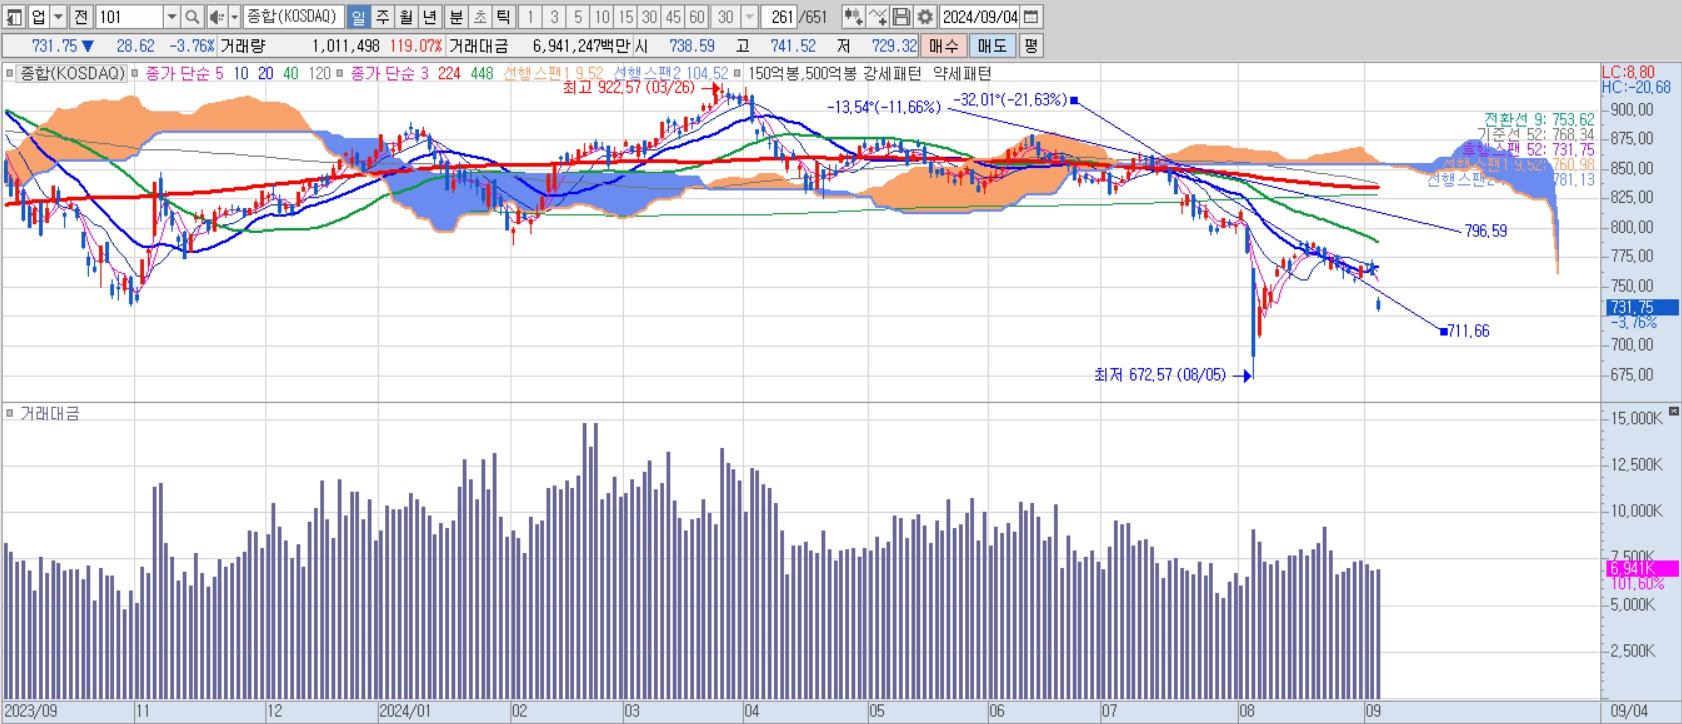Expand the speaker options dropdown arrow
The image size is (1682, 724).
pyautogui.click(x=235, y=17)
